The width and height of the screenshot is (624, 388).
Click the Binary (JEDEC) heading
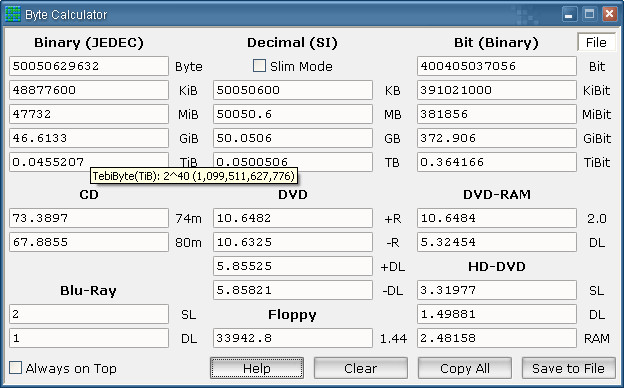click(x=89, y=43)
